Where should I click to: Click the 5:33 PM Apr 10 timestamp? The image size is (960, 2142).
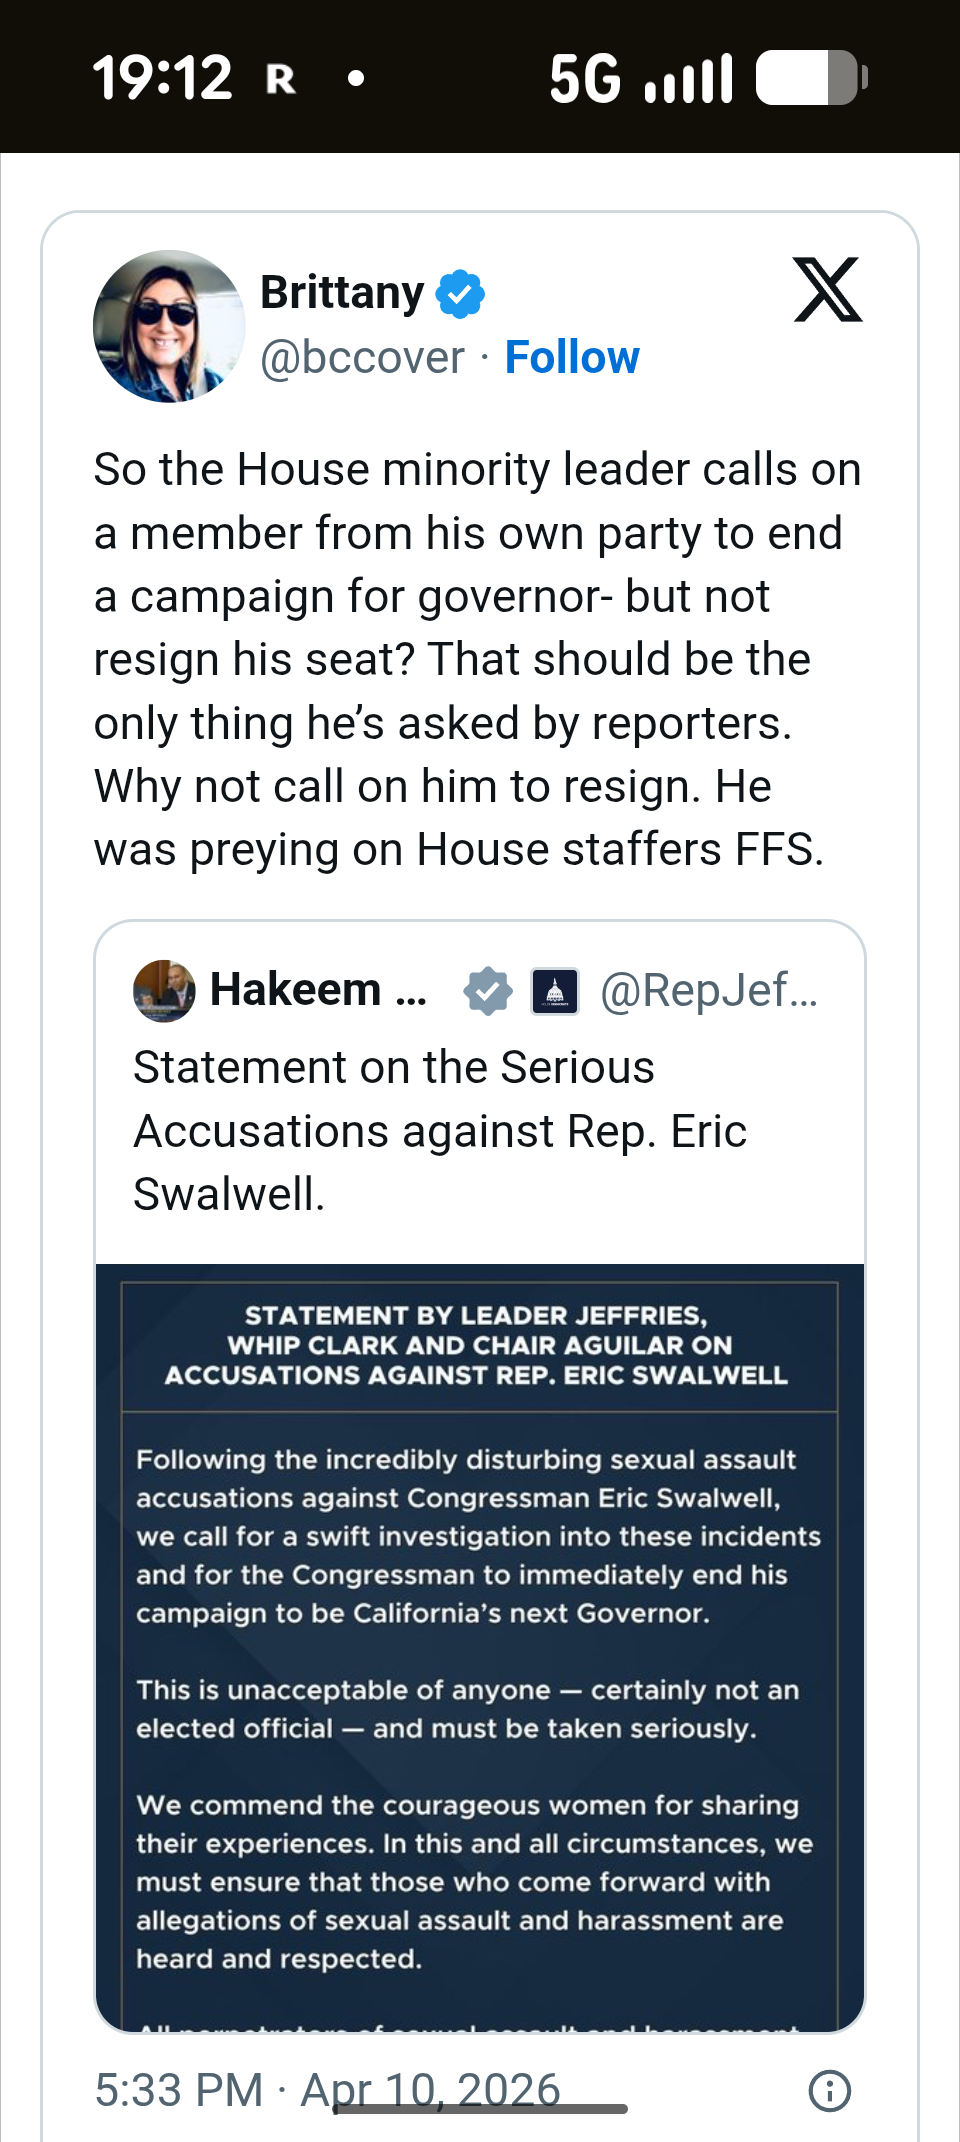click(x=327, y=2089)
